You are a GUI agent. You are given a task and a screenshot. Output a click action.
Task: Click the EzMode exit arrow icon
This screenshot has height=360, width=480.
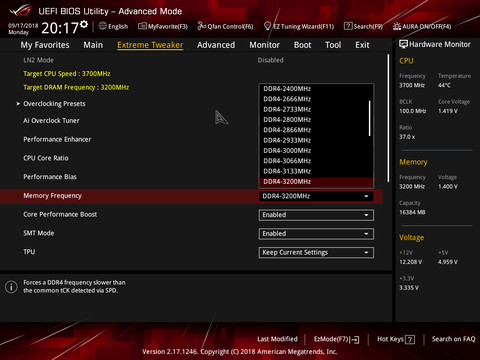(355, 340)
